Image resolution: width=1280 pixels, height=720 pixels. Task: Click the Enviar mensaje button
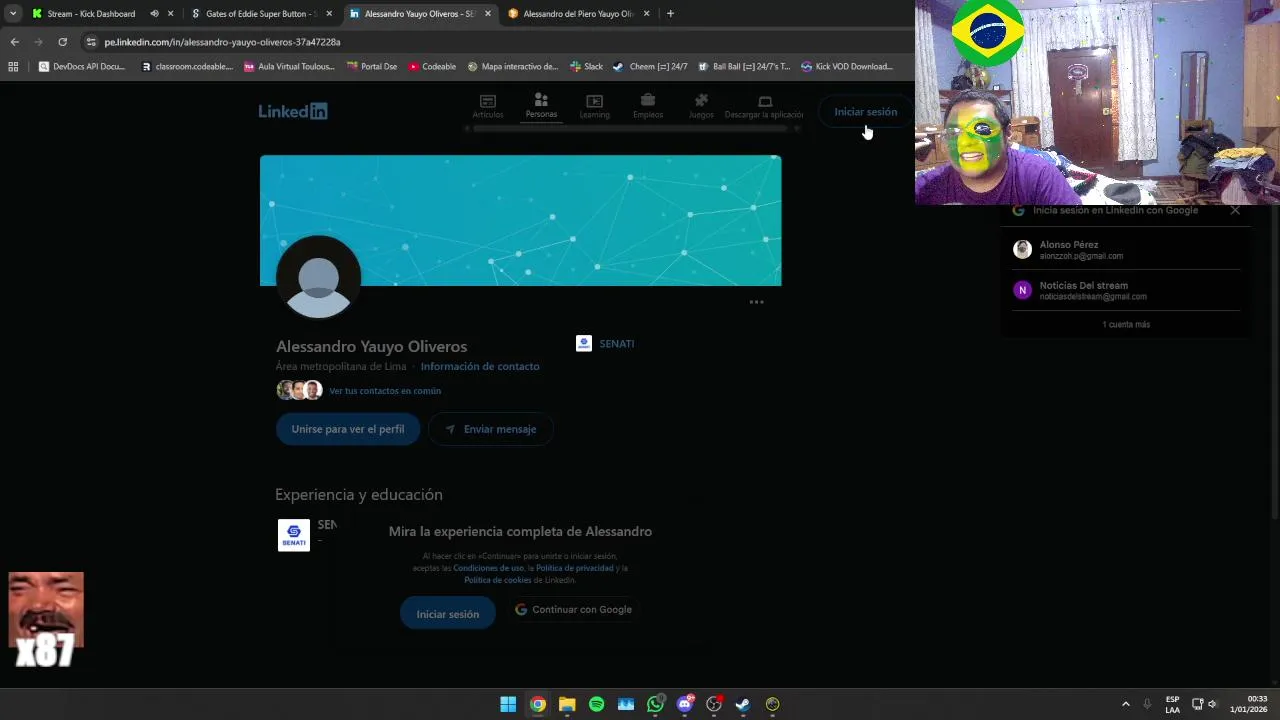click(490, 429)
